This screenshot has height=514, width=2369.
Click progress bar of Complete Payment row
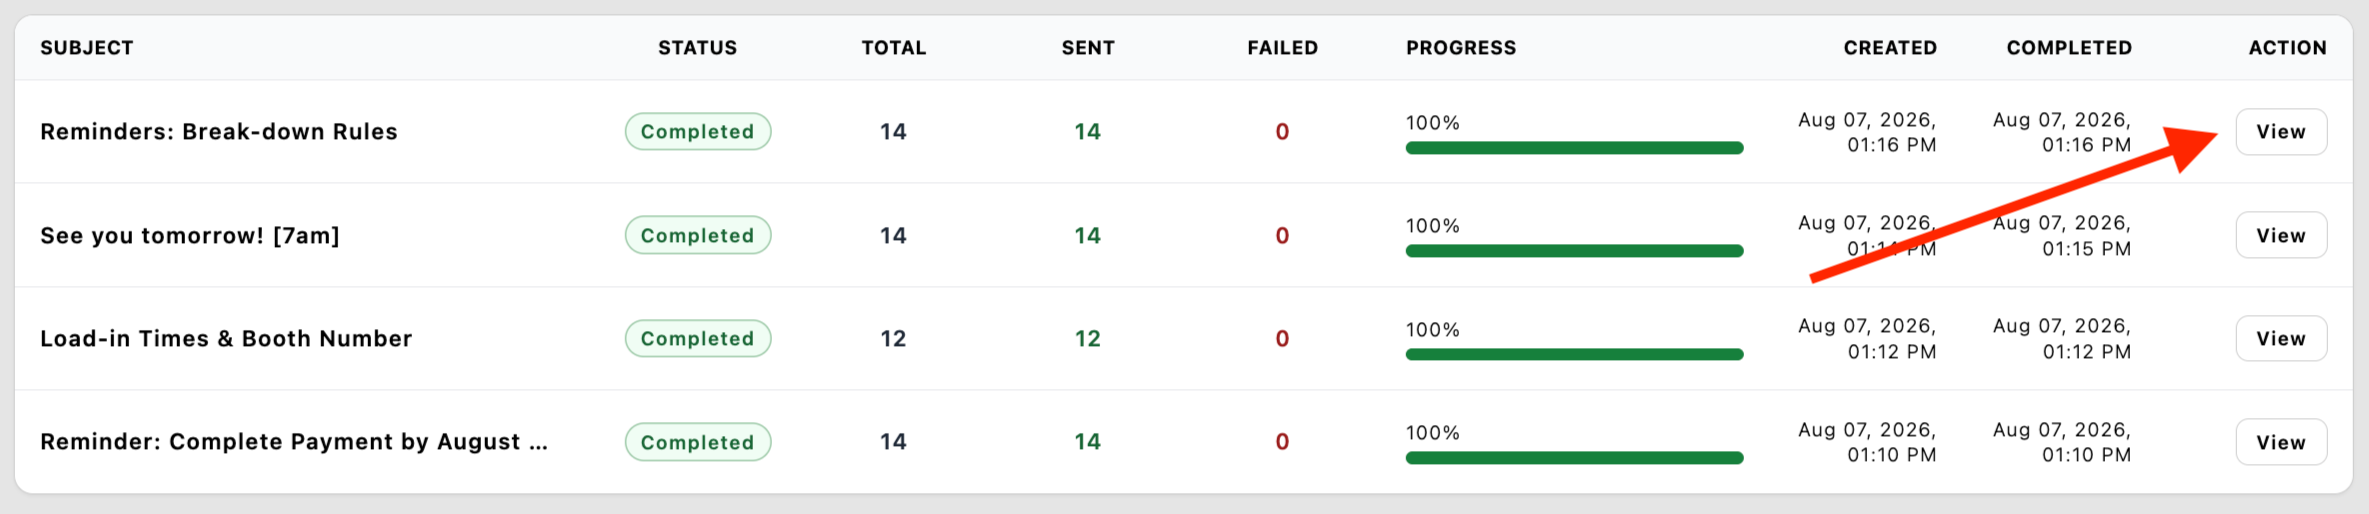click(1574, 458)
